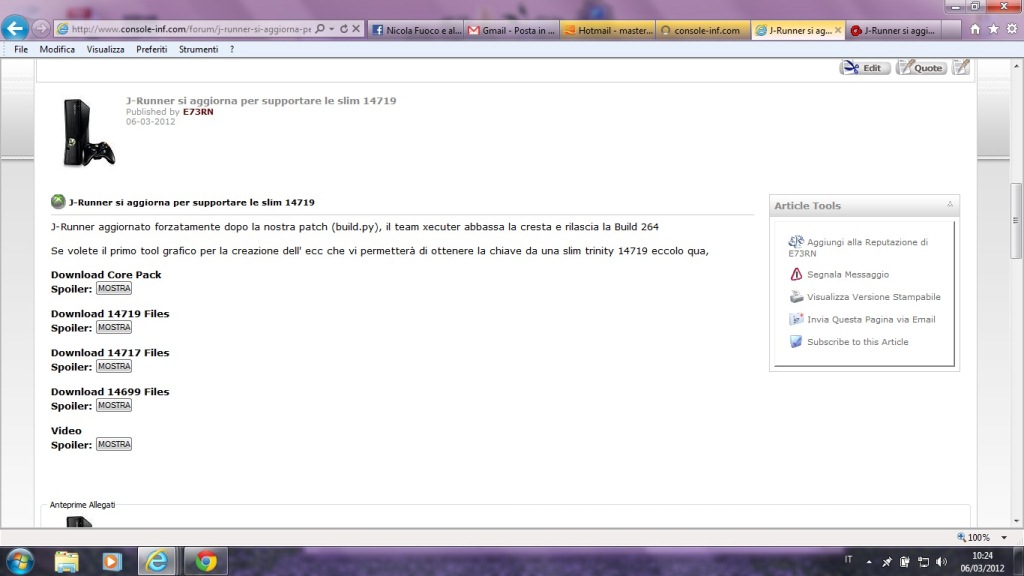This screenshot has width=1024, height=576.
Task: Click the Quote button
Action: [921, 68]
